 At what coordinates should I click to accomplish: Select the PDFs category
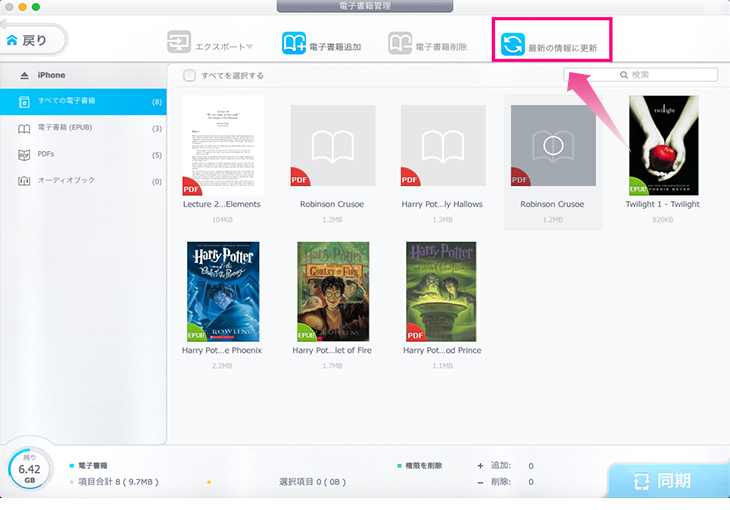point(83,155)
